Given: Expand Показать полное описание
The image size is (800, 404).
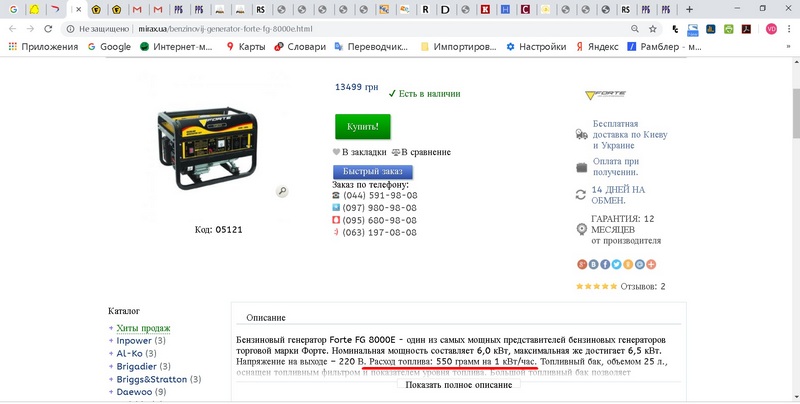Looking at the screenshot, I should tap(459, 385).
